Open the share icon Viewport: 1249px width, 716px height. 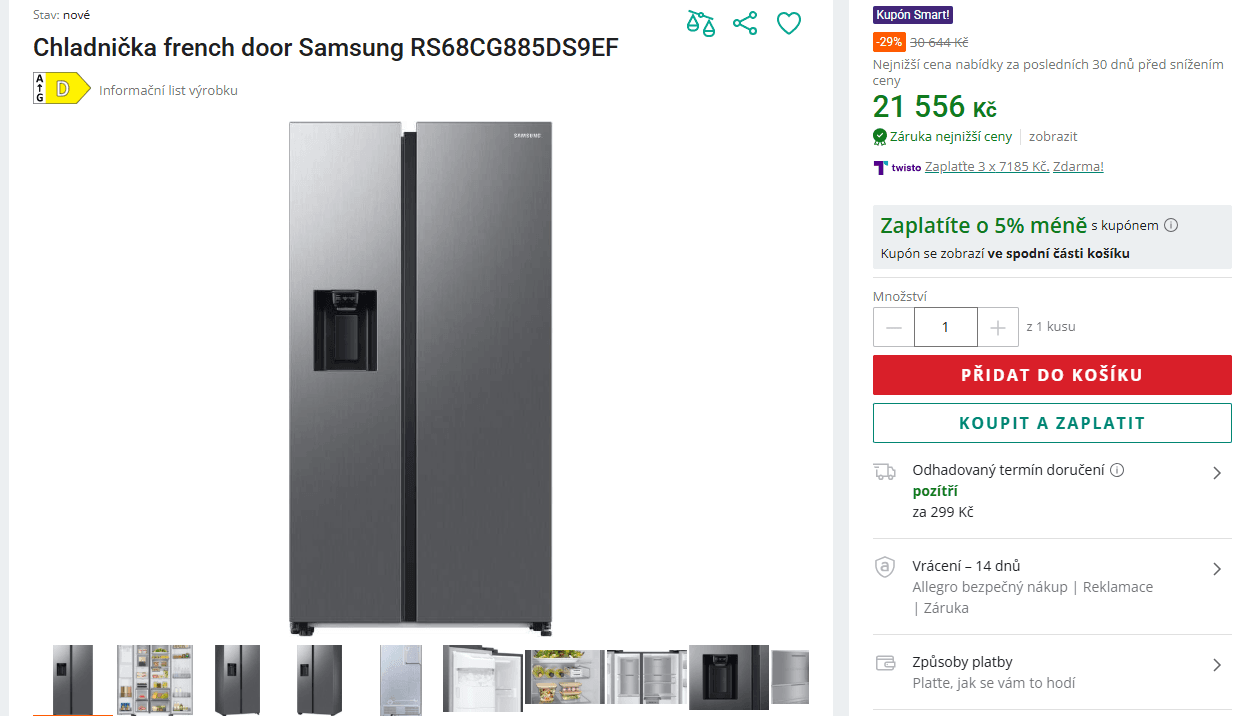coord(744,22)
